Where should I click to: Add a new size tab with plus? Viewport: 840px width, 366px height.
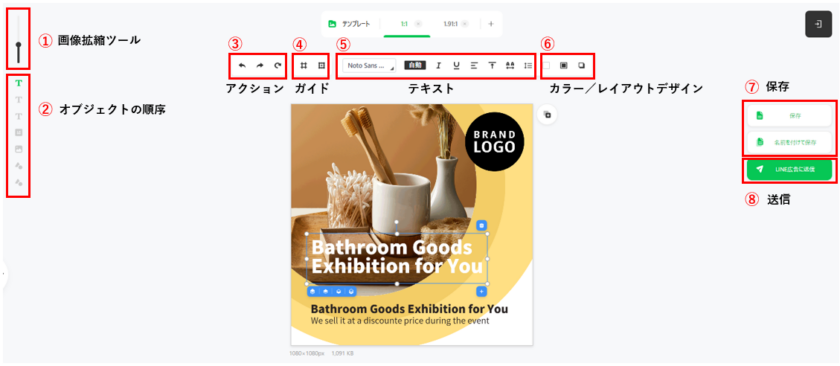[491, 24]
